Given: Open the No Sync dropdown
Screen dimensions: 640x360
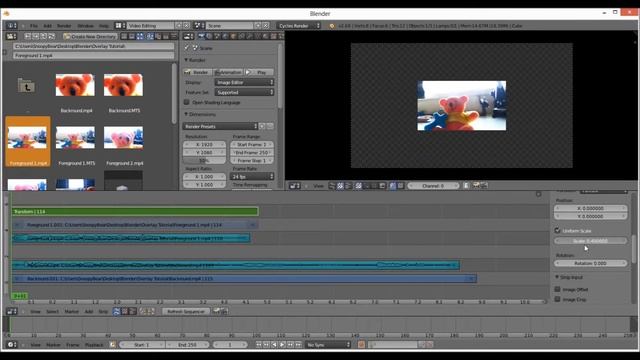Looking at the screenshot, I should coord(329,344).
